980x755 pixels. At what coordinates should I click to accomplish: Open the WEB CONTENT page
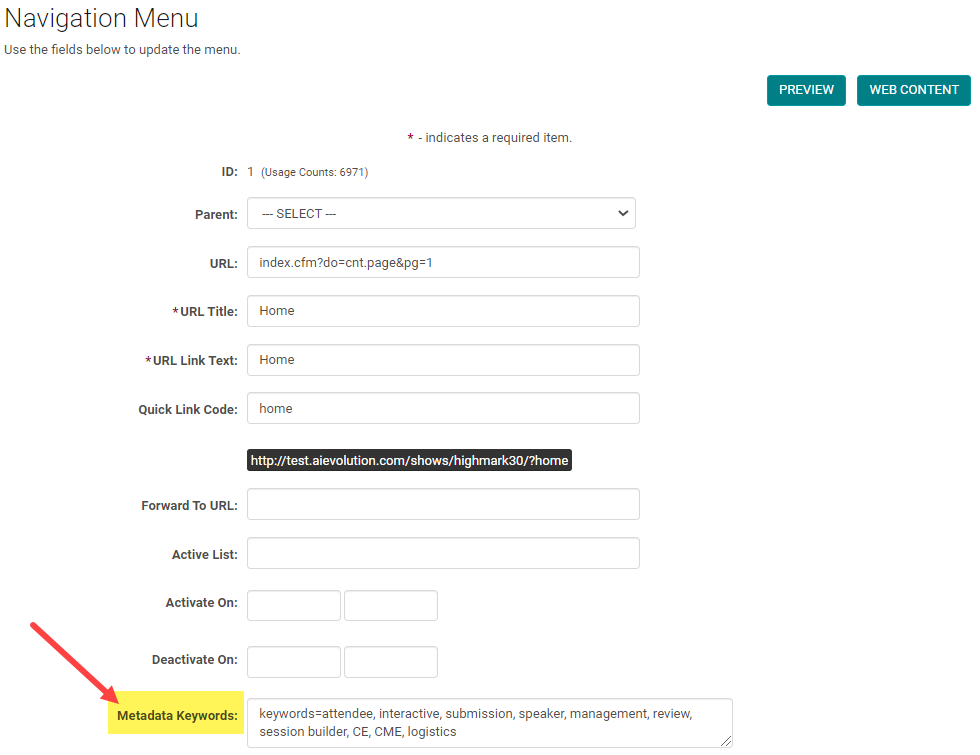(913, 90)
